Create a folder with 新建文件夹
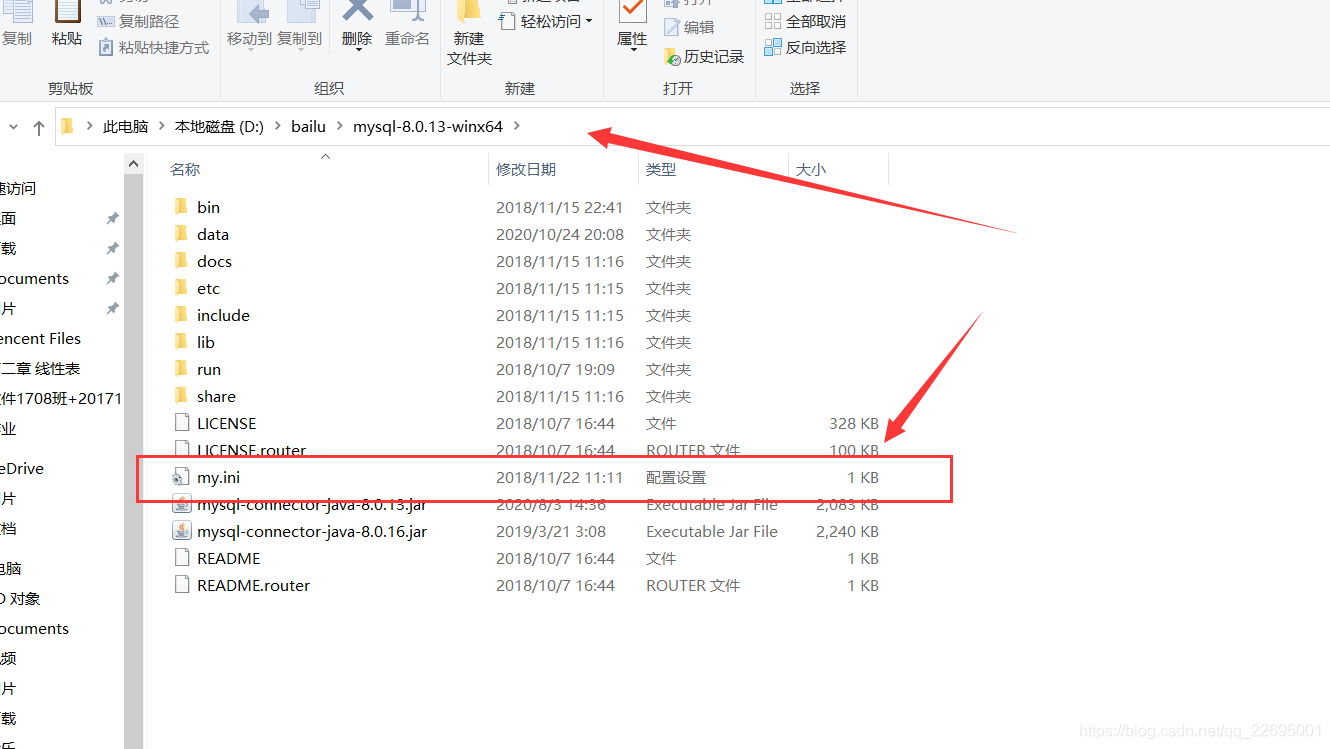The height and width of the screenshot is (749, 1330). [x=469, y=35]
